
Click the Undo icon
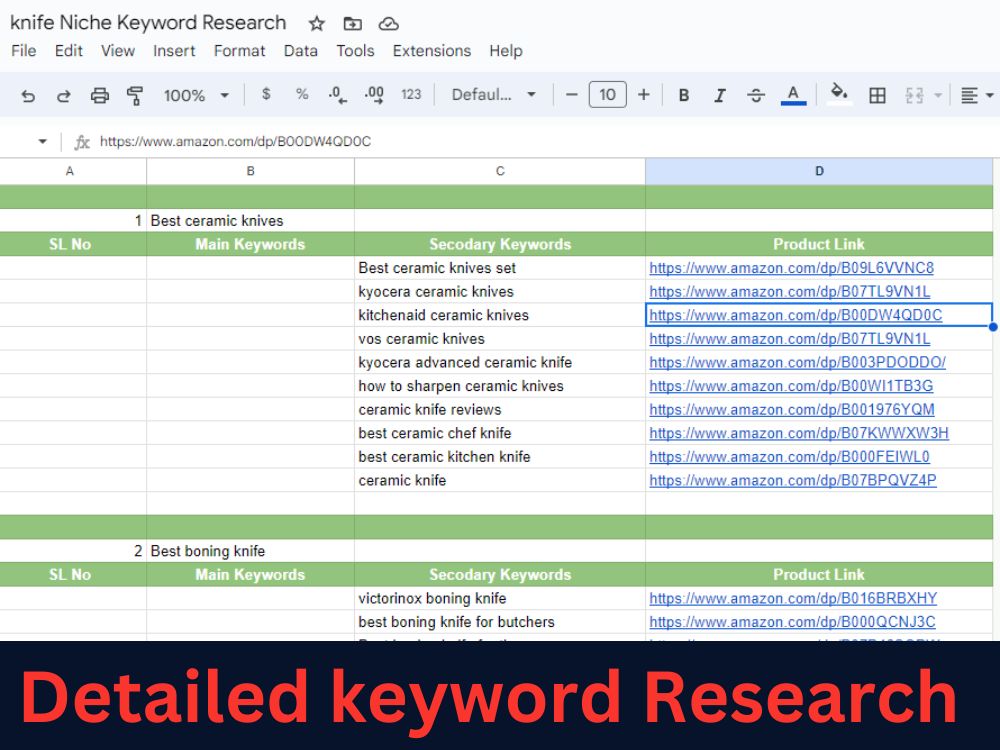pyautogui.click(x=28, y=95)
